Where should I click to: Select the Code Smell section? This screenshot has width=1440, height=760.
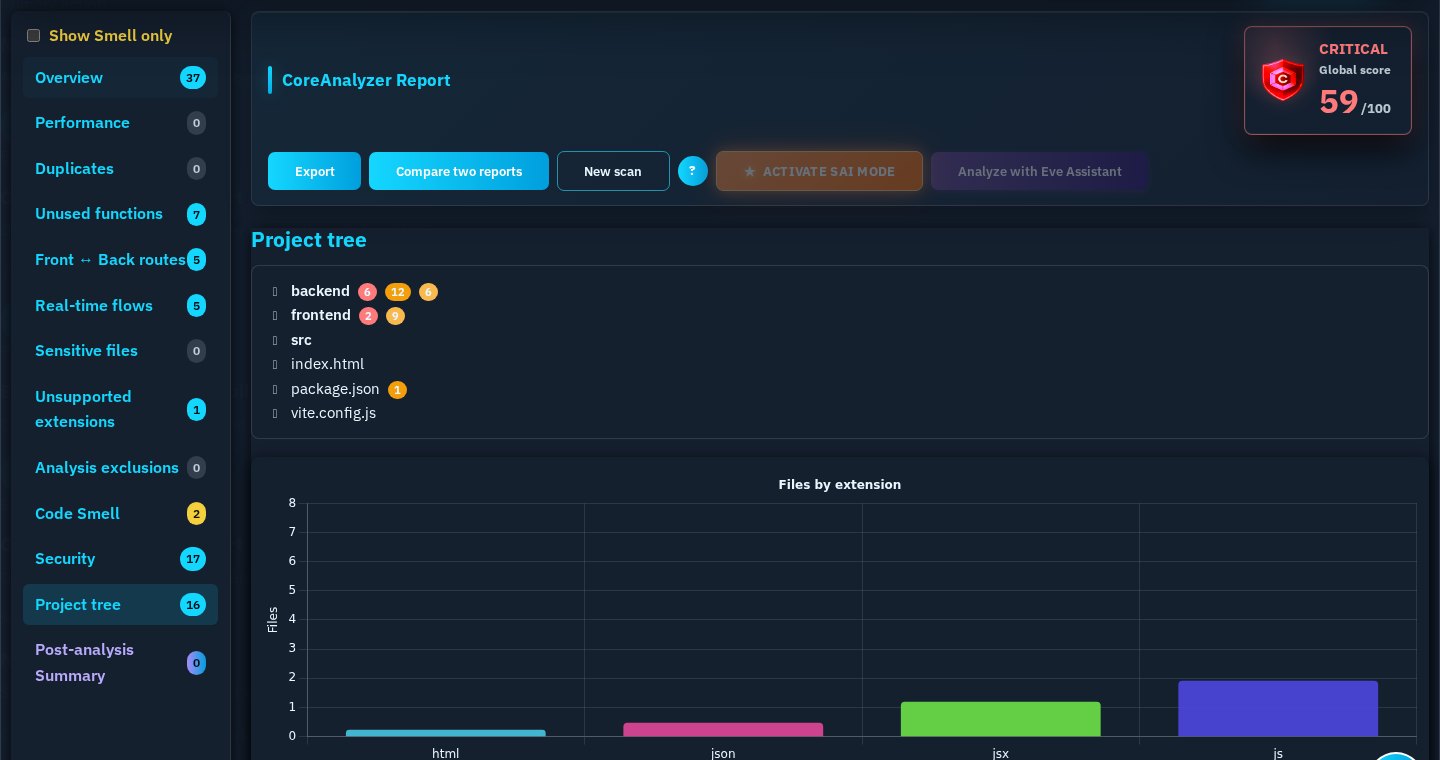(120, 514)
